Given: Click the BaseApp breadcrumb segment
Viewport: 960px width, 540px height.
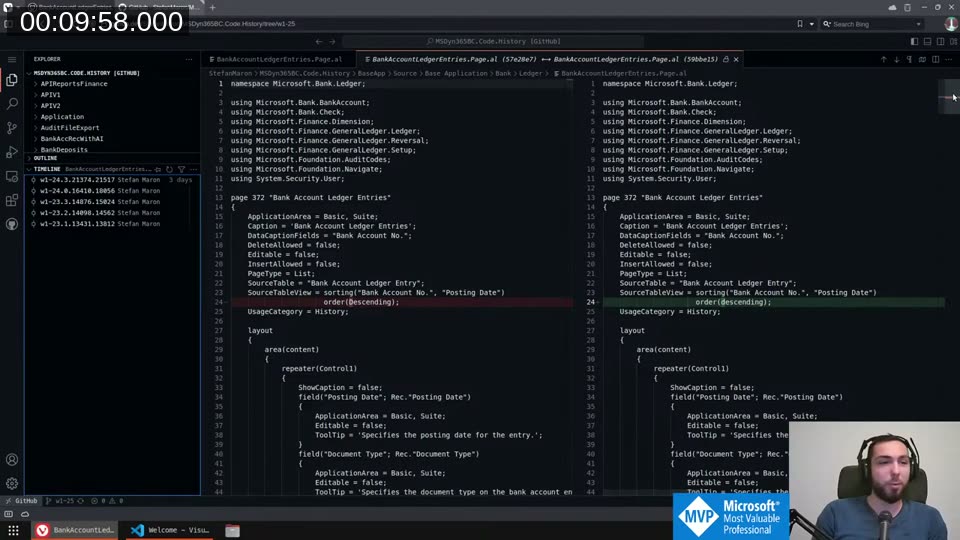Looking at the screenshot, I should 371,73.
